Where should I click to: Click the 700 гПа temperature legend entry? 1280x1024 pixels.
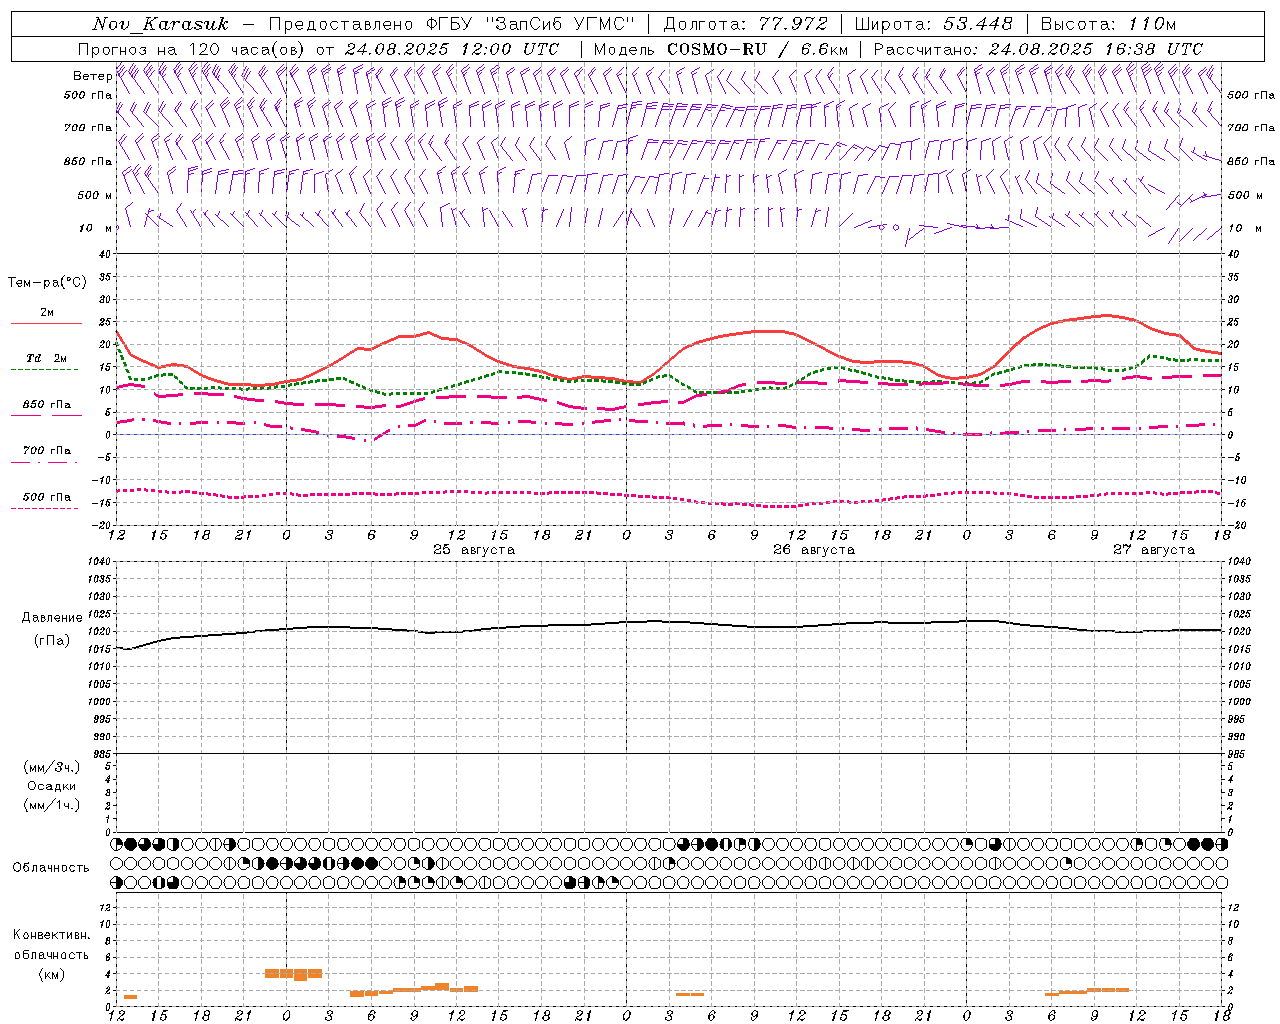(x=46, y=450)
